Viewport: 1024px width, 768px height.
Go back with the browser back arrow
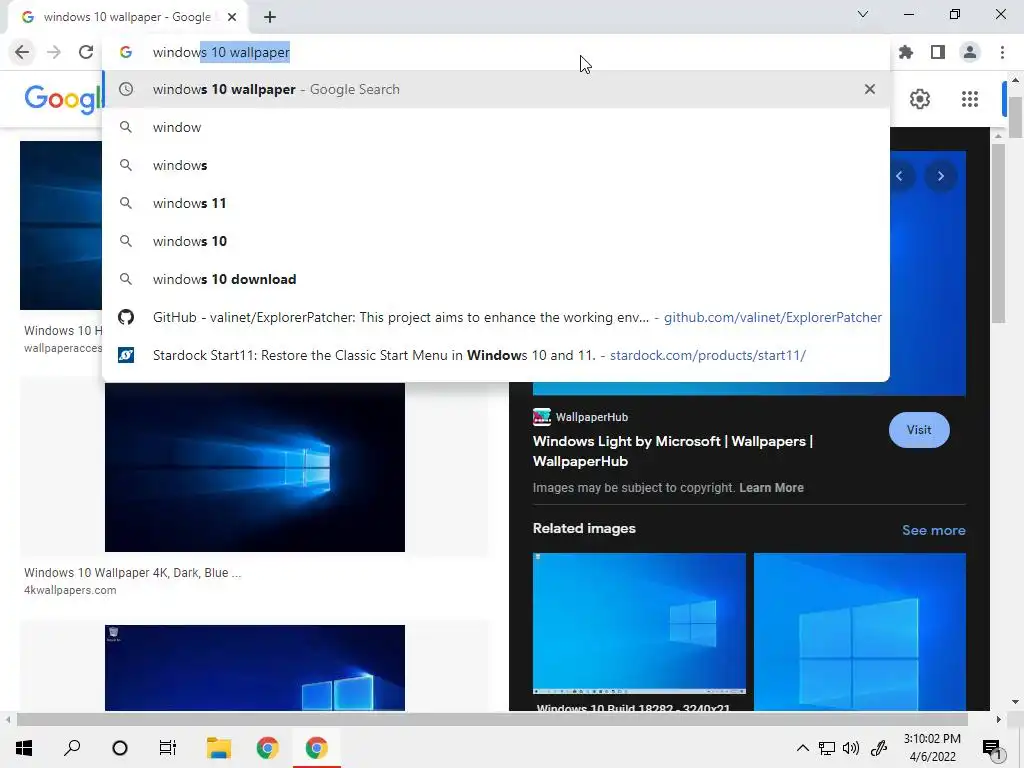(22, 52)
